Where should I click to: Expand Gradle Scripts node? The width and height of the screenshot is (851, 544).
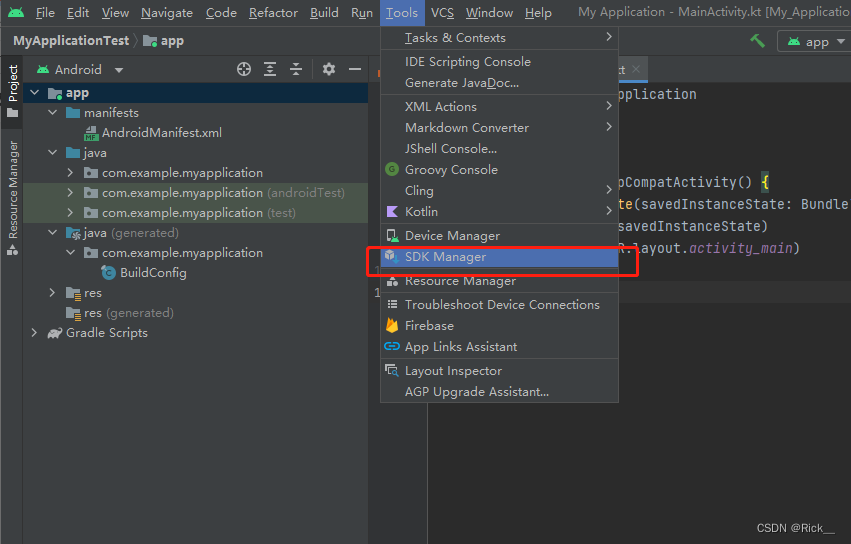click(35, 333)
